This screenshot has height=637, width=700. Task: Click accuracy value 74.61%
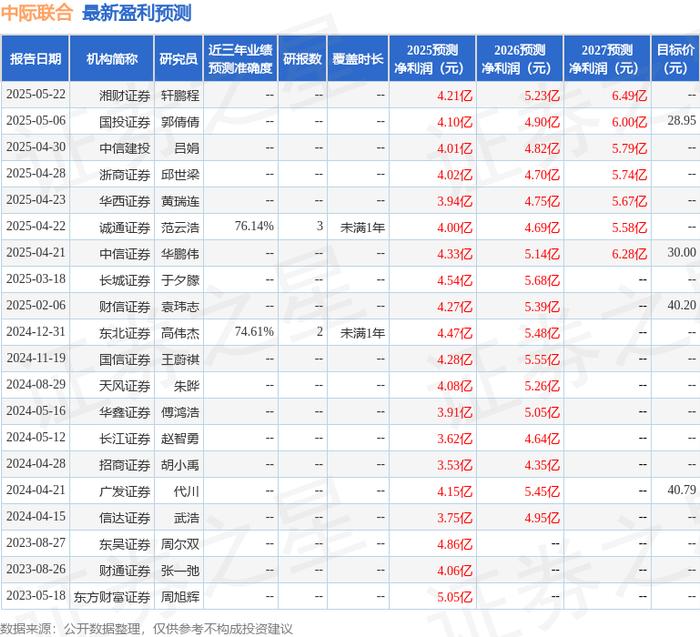(x=254, y=331)
